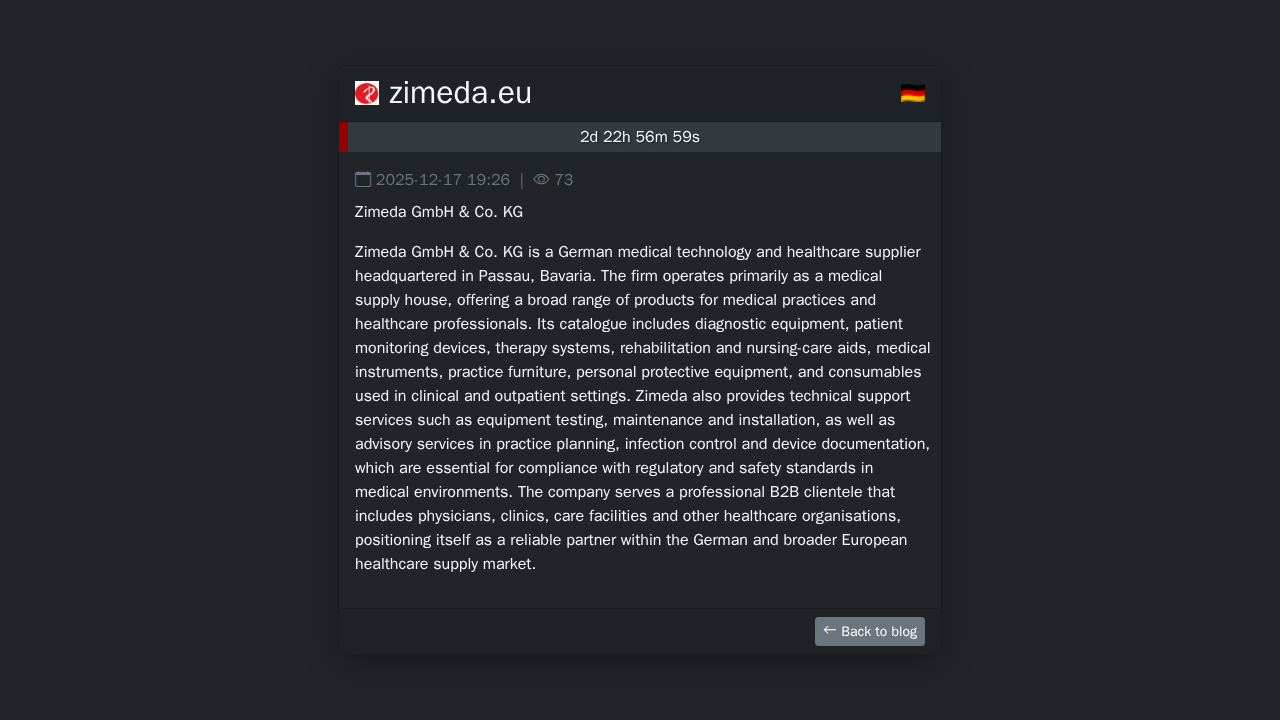This screenshot has height=720, width=1280.
Task: Click the eye views icon
Action: point(541,180)
